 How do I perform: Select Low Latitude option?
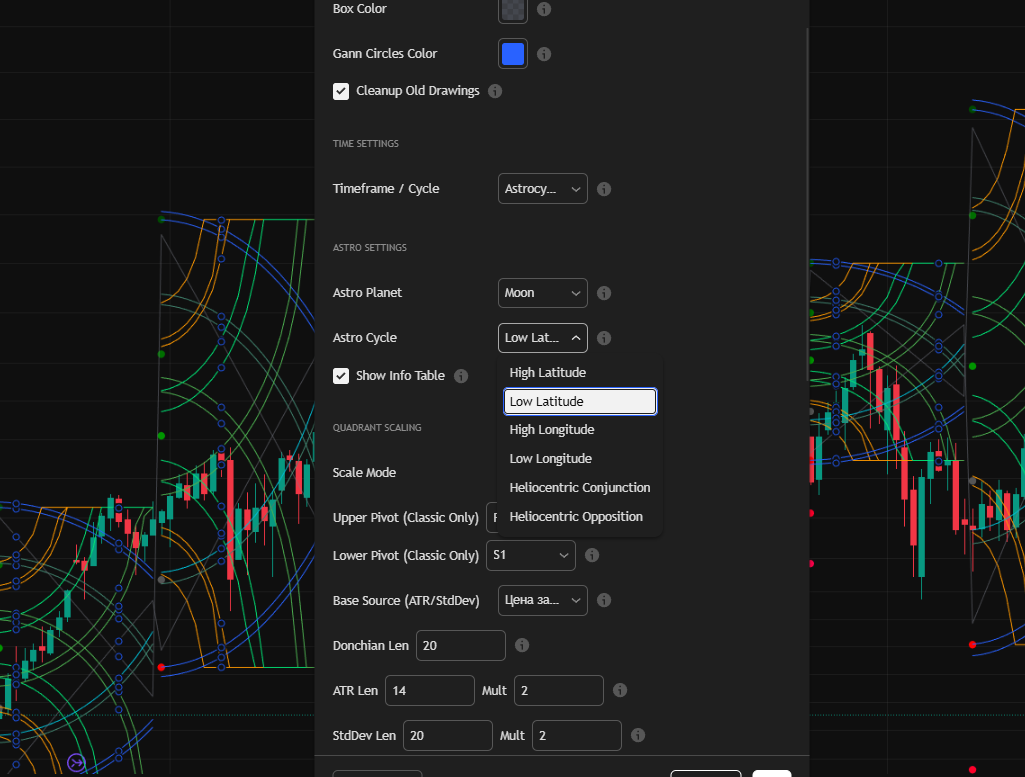(x=580, y=401)
